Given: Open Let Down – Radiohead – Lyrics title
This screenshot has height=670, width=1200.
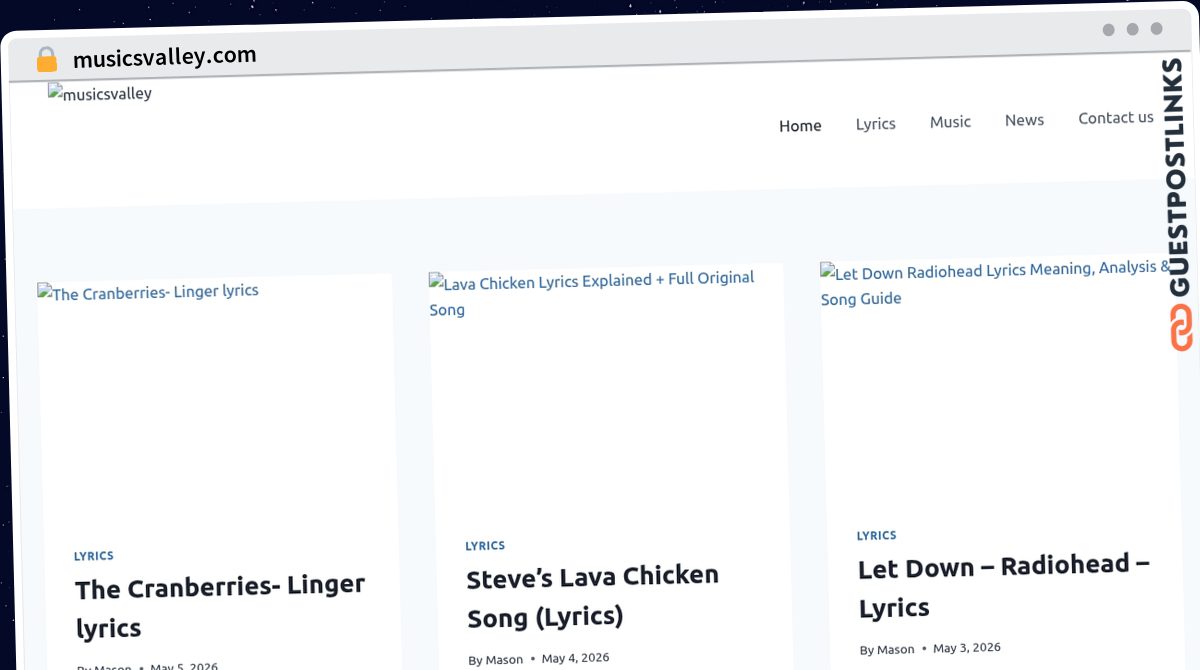Looking at the screenshot, I should pos(1004,587).
